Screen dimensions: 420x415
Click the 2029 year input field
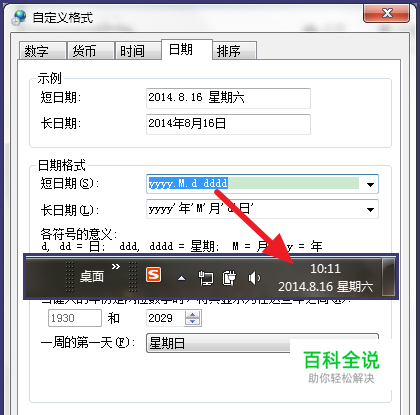pos(165,318)
